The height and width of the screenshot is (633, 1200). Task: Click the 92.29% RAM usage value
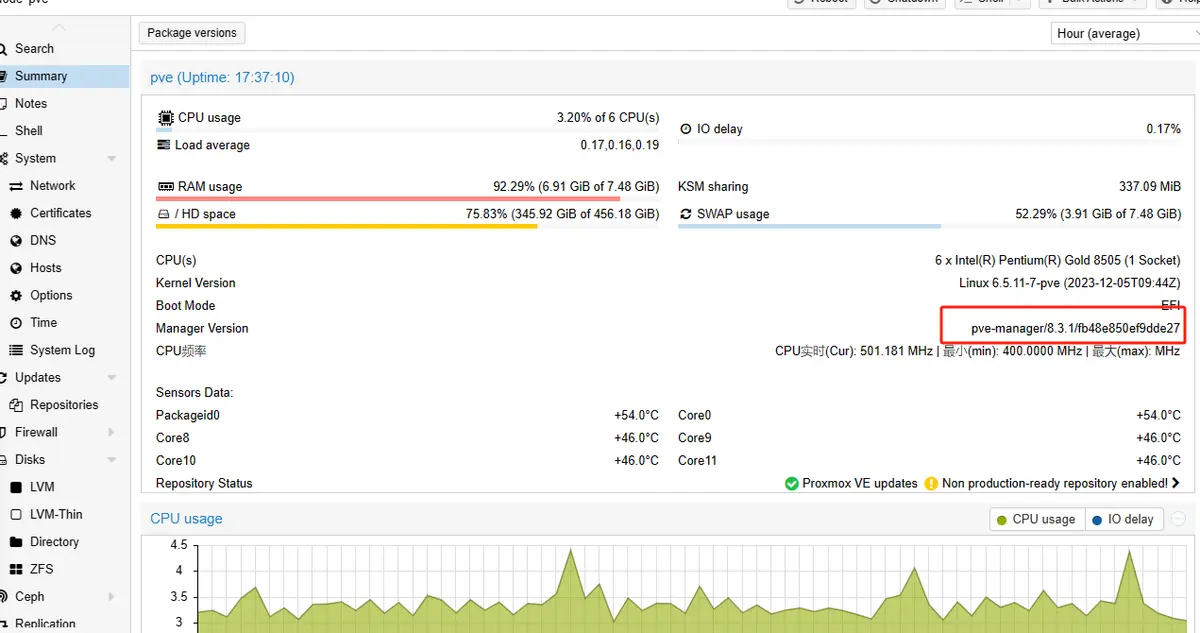pos(576,187)
